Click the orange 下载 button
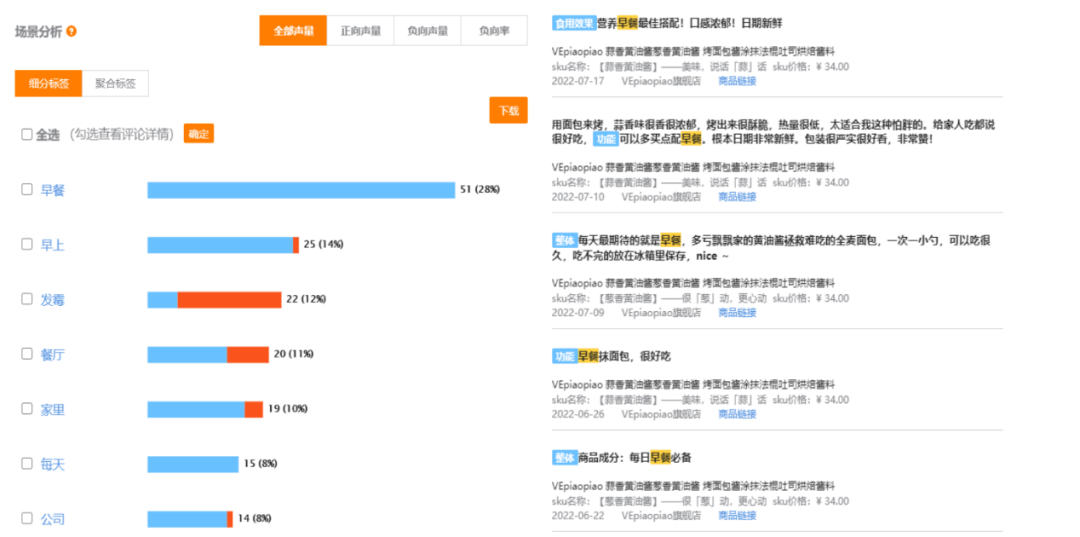The image size is (1080, 537). [x=508, y=110]
